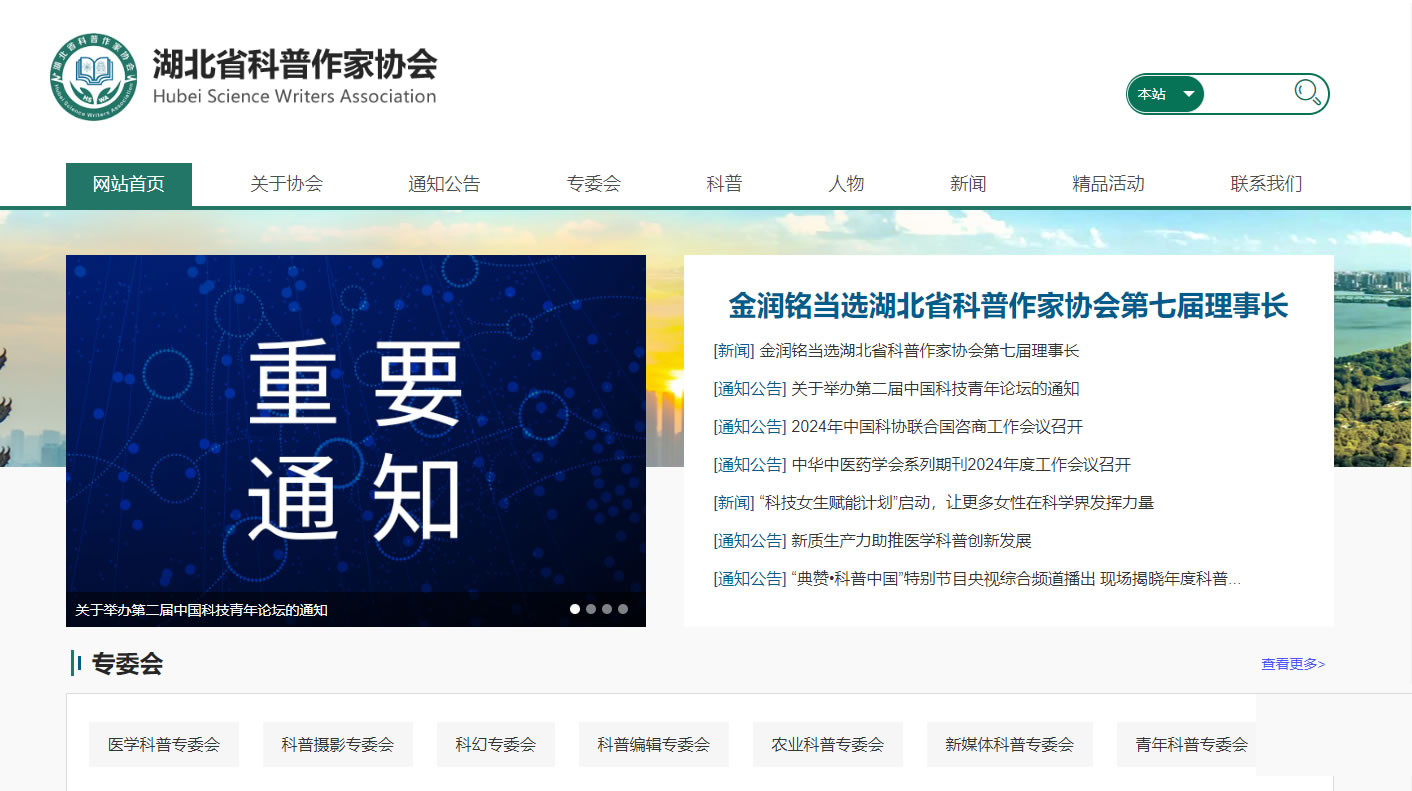Image resolution: width=1412 pixels, height=791 pixels.
Task: Select the 网站首页 navigation tab
Action: (129, 184)
